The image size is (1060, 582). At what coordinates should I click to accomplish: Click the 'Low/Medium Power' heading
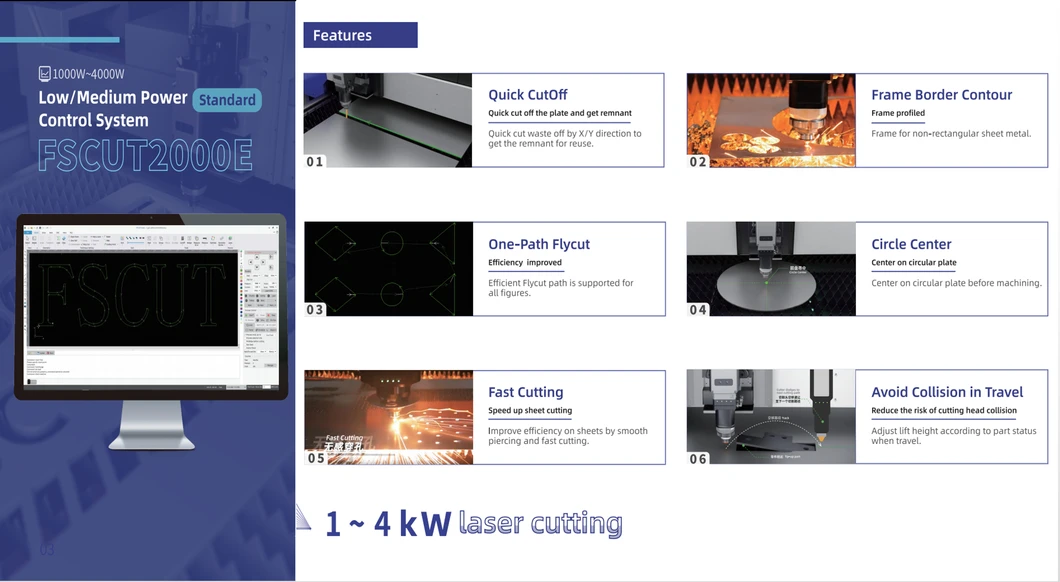pyautogui.click(x=112, y=97)
